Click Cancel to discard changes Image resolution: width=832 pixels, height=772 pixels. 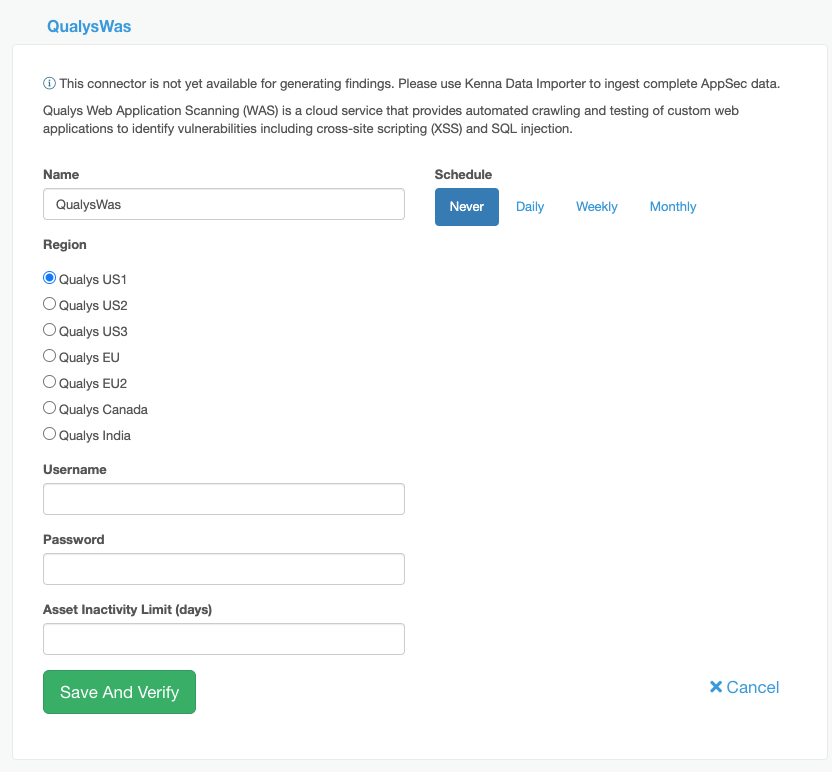[751, 687]
